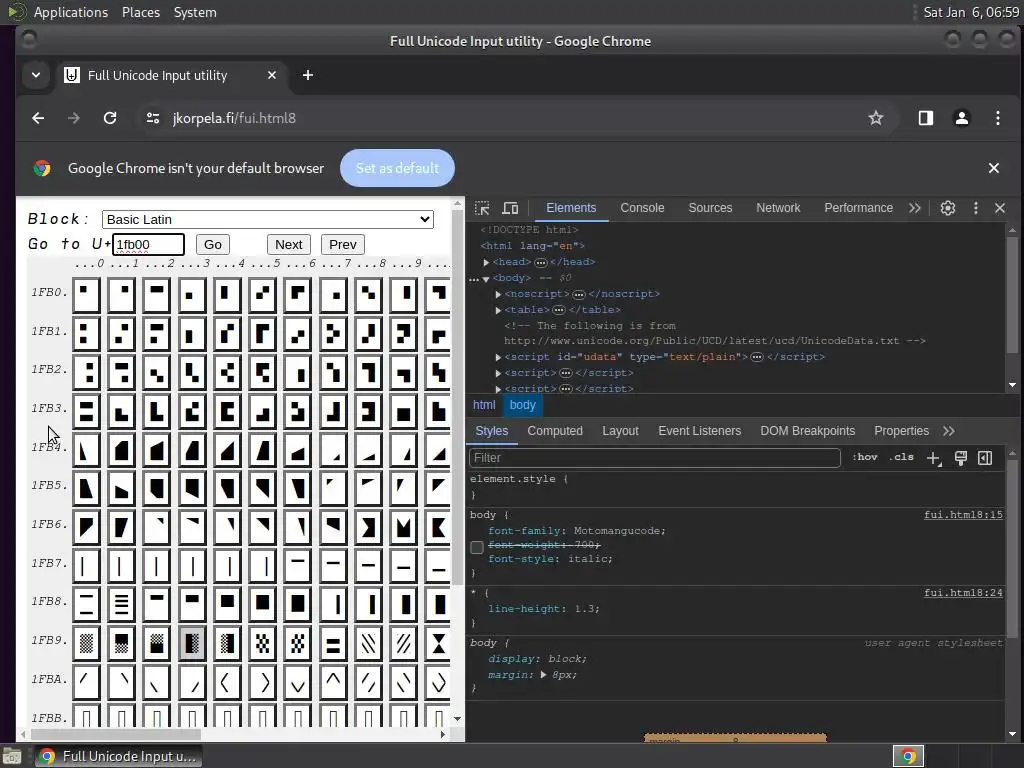The width and height of the screenshot is (1024, 768).
Task: Click the Go button
Action: (x=213, y=245)
